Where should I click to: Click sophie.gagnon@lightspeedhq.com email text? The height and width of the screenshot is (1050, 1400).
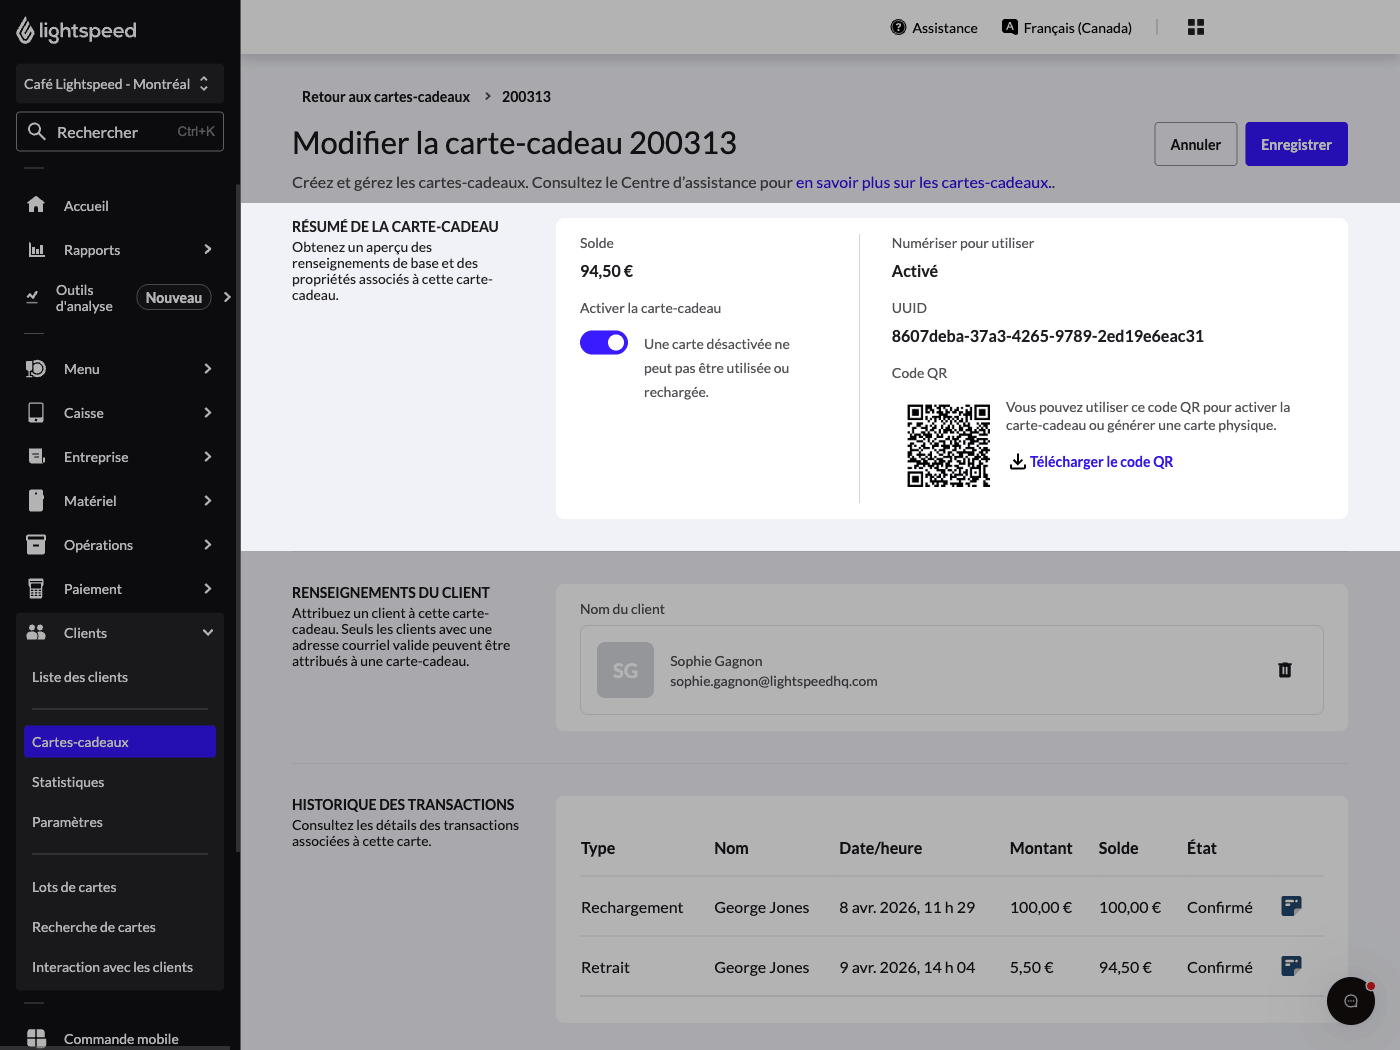coord(774,681)
